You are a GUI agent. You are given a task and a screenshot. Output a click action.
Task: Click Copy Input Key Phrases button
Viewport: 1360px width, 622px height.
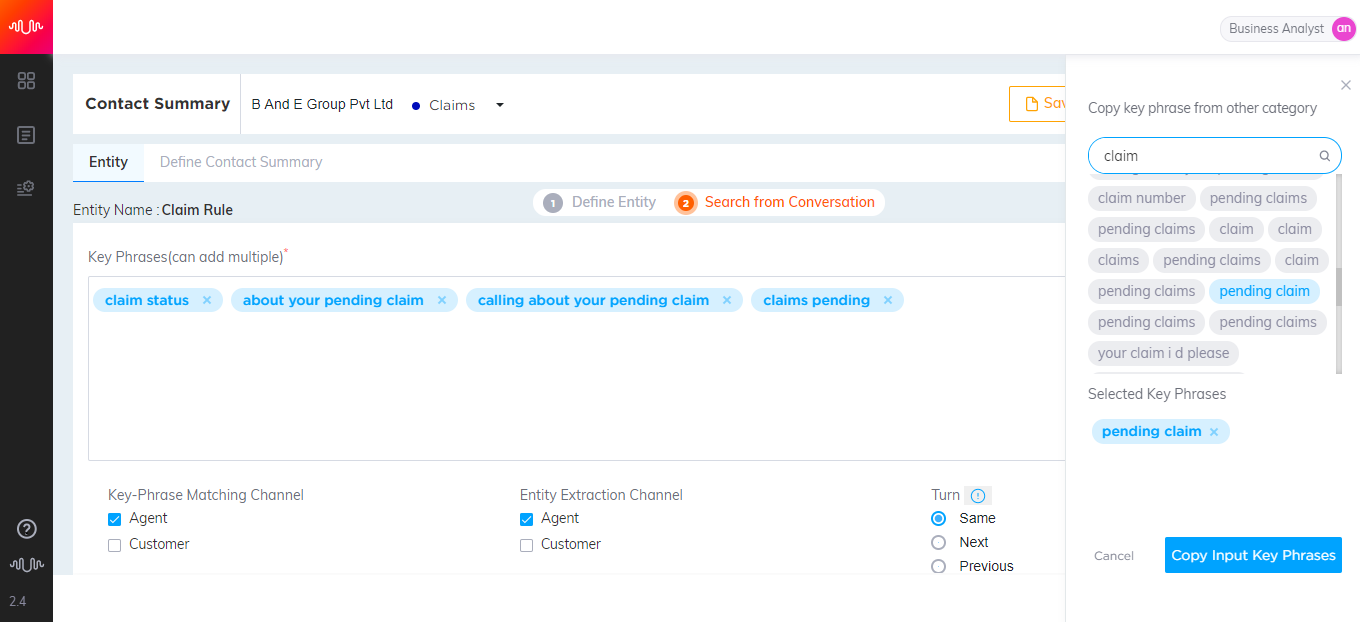(x=1253, y=555)
